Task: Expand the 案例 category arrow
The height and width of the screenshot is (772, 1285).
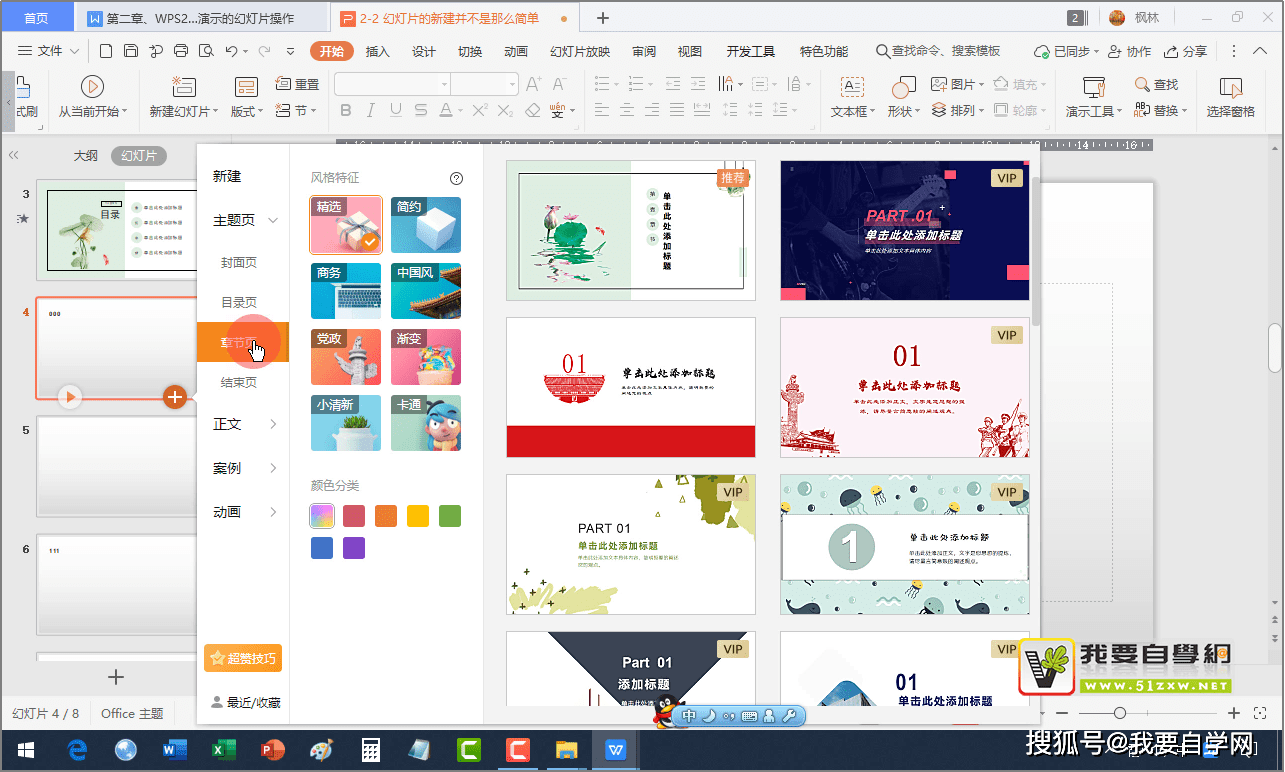Action: [273, 468]
